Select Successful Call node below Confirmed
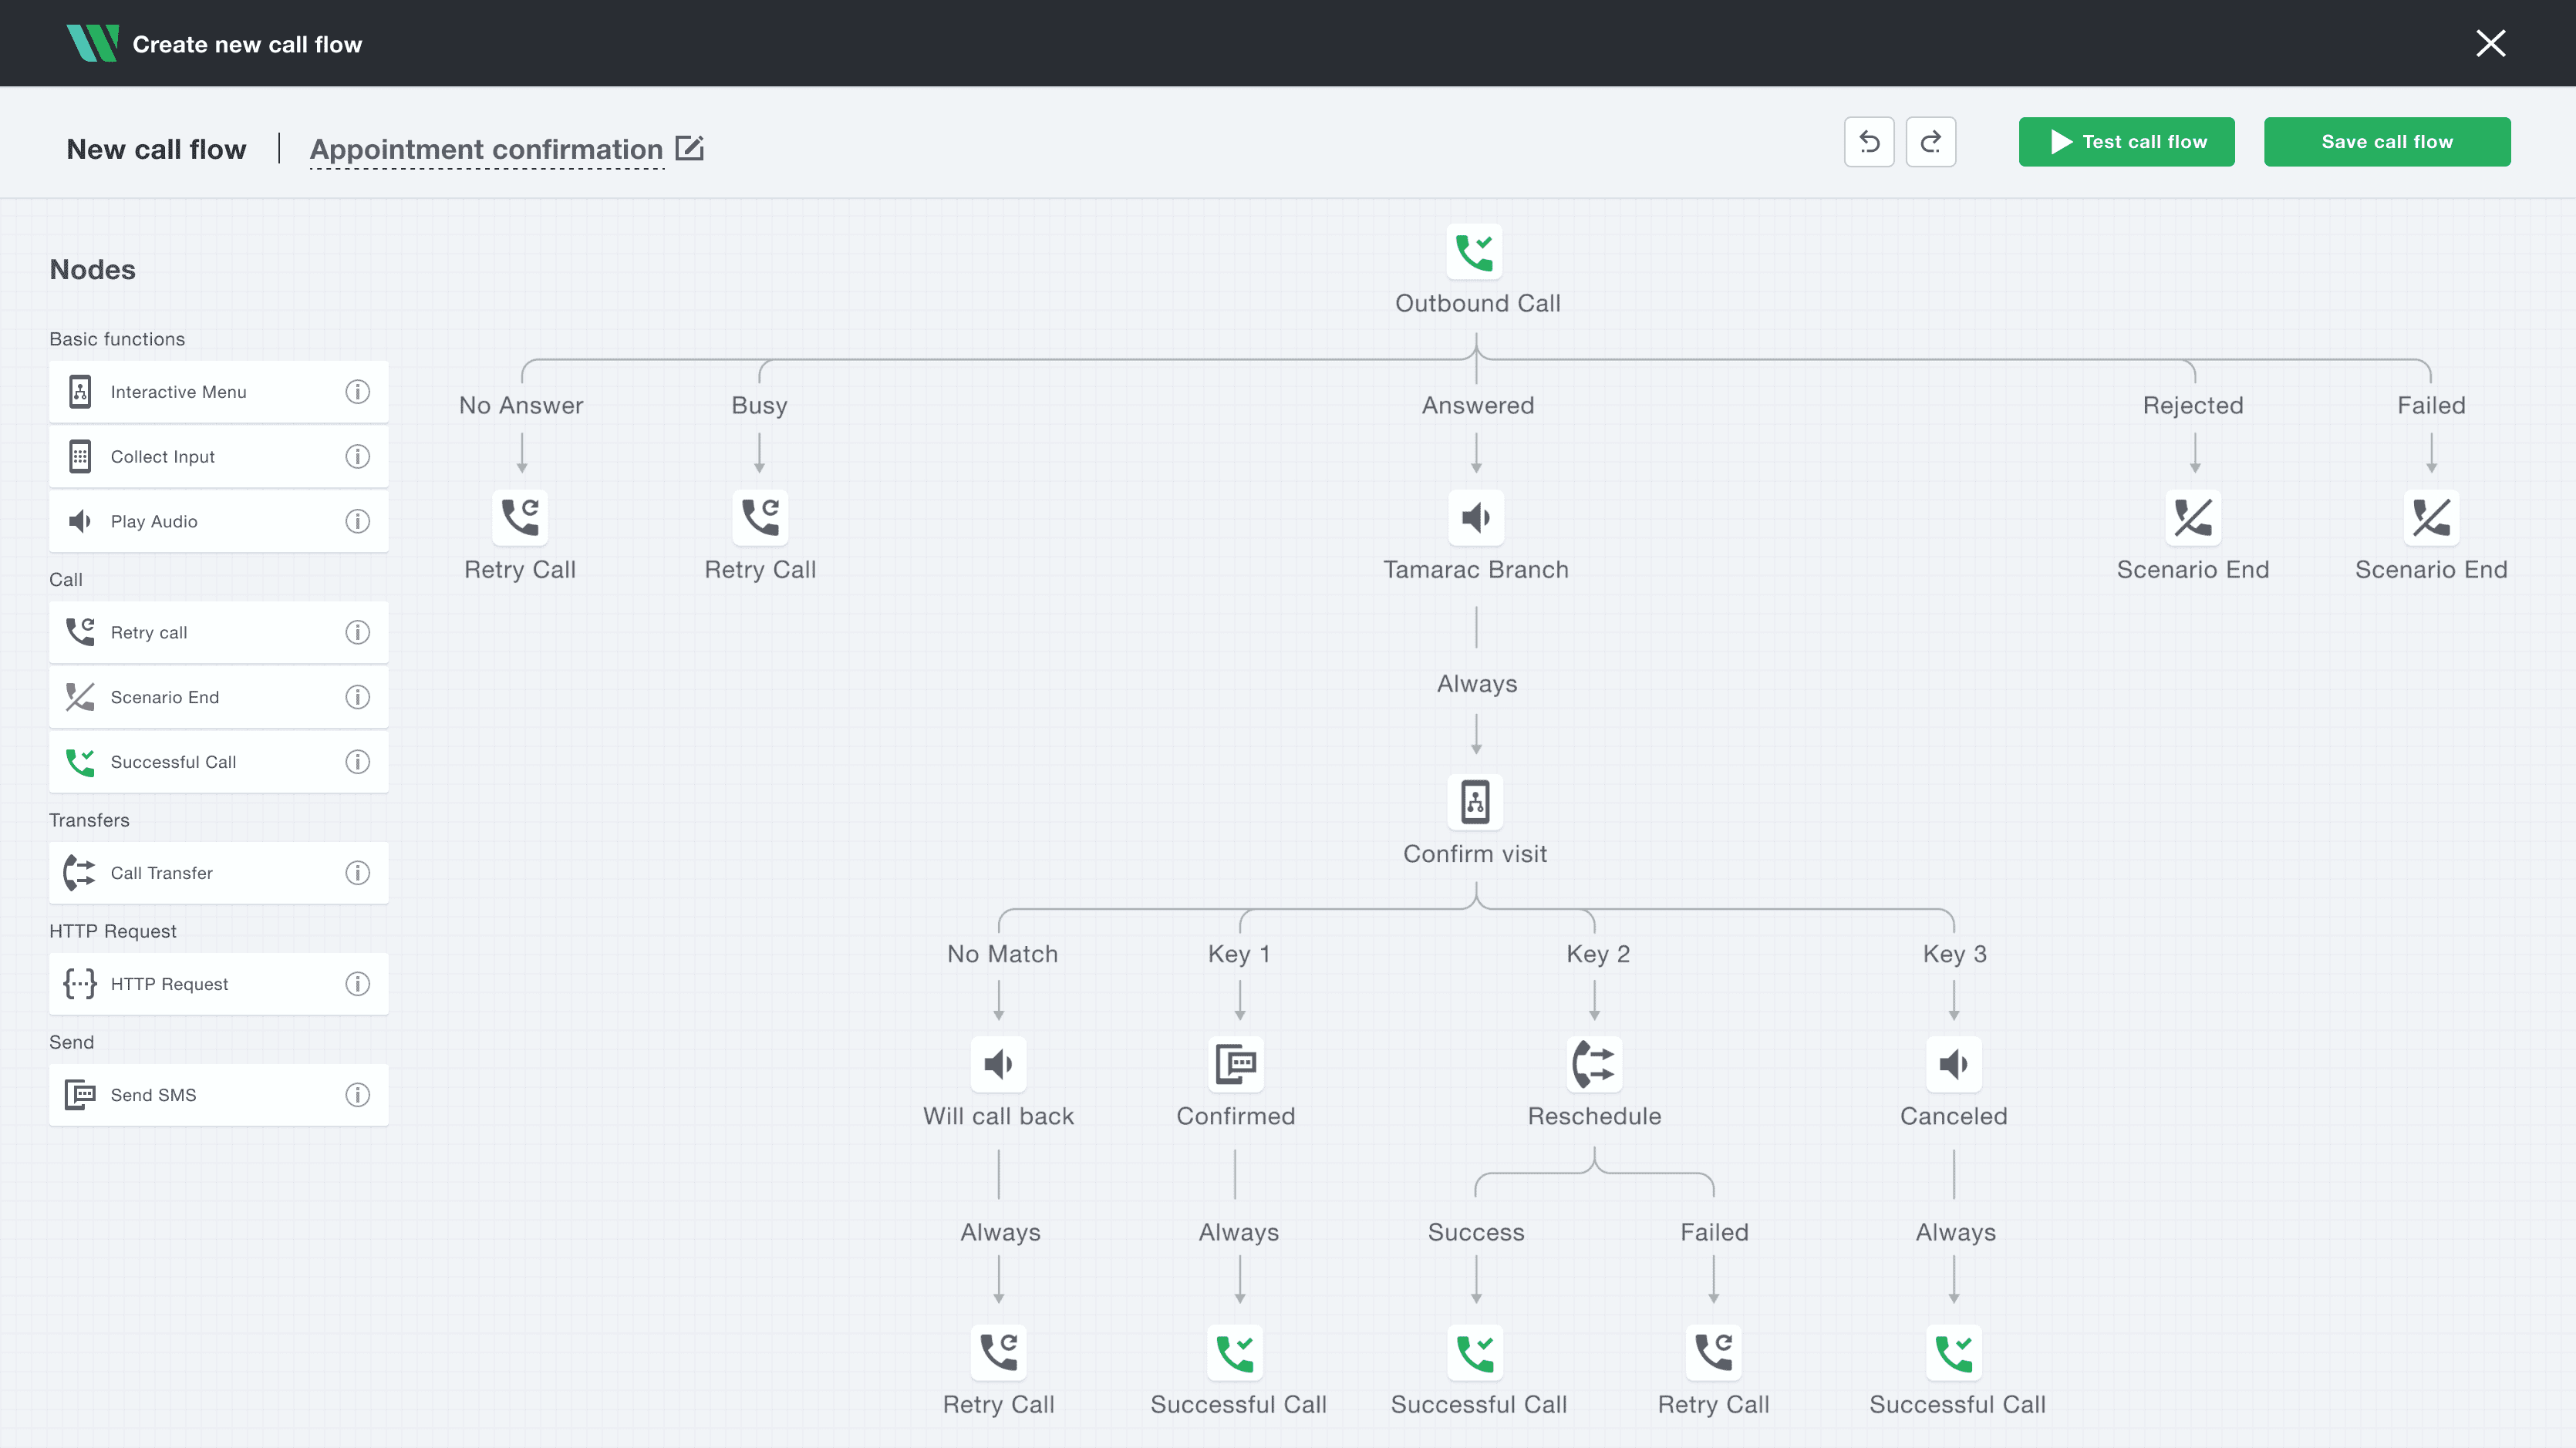 tap(1236, 1352)
